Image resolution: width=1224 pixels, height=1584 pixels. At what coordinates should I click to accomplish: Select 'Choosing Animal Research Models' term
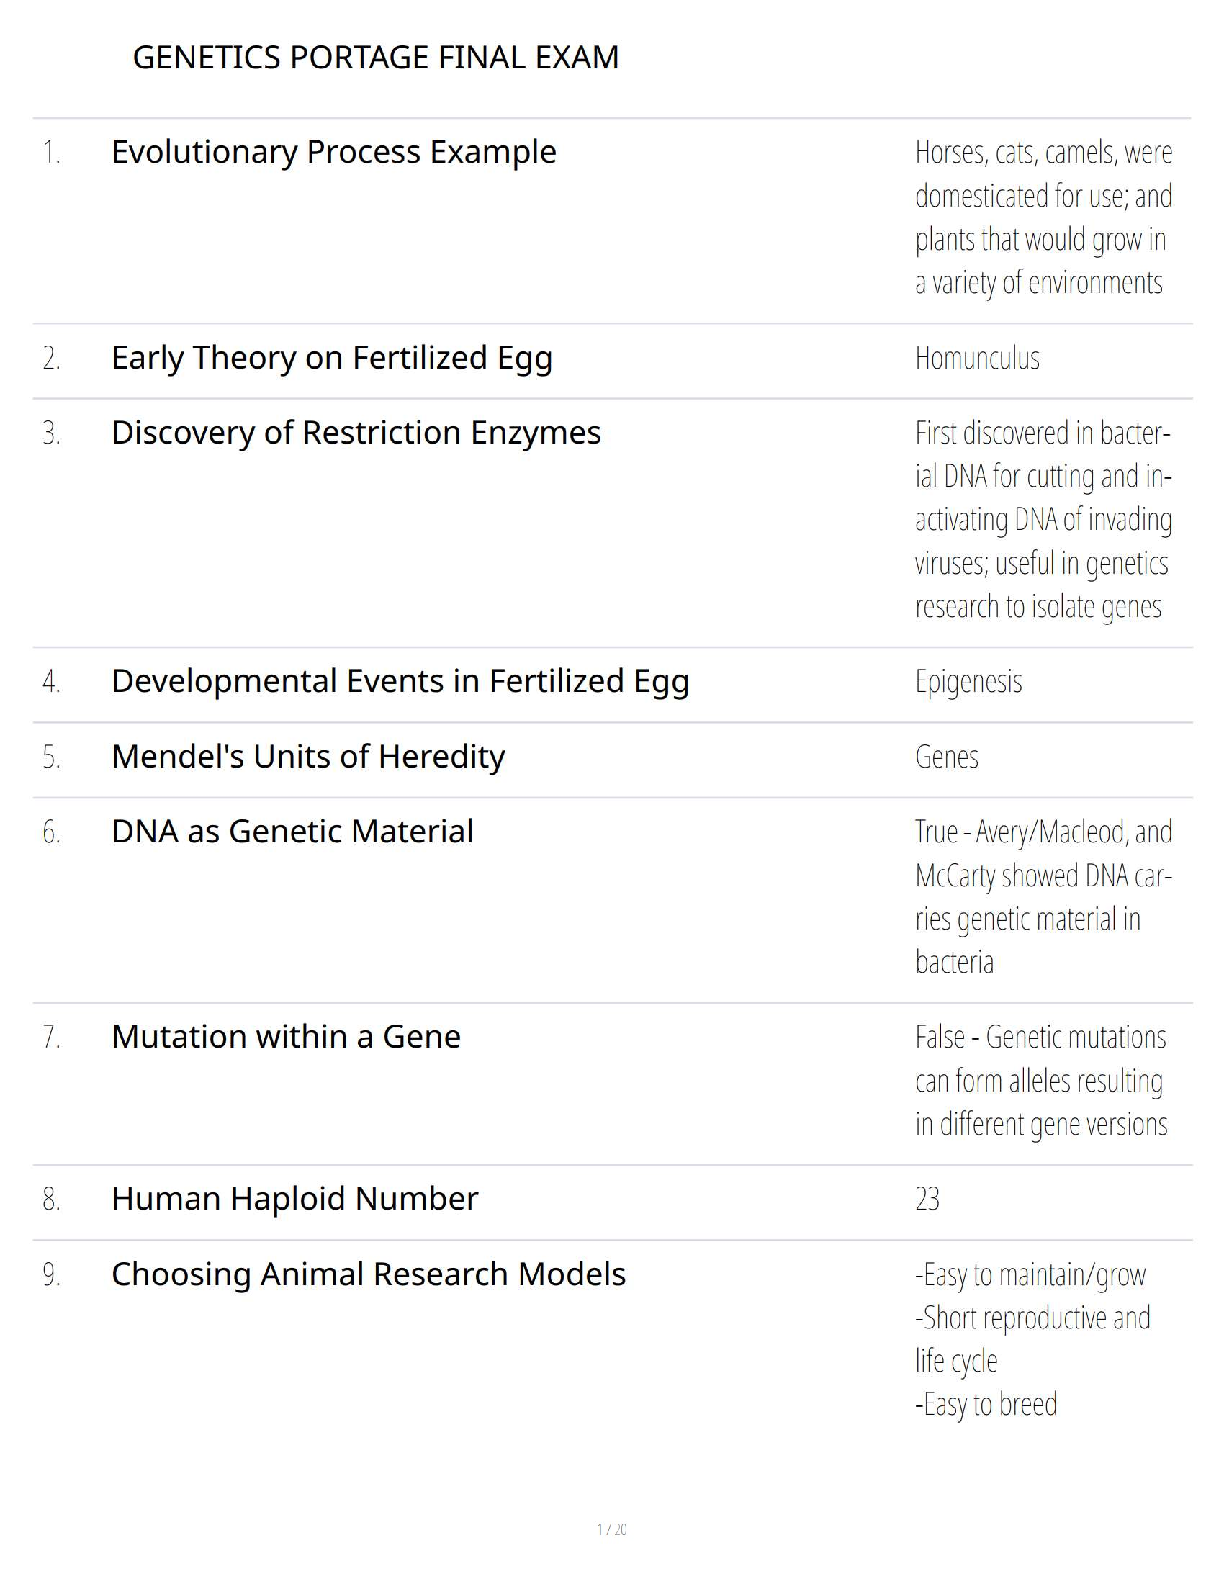pyautogui.click(x=368, y=1274)
